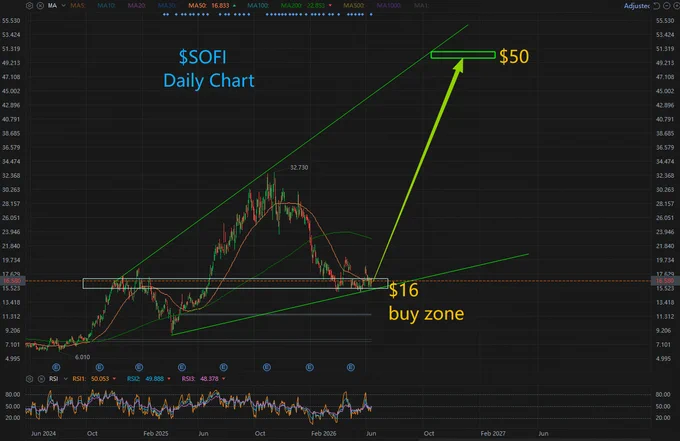This screenshot has height=441, width=680.
Task: Select the RSI3 value 48.378
Action: click(209, 379)
